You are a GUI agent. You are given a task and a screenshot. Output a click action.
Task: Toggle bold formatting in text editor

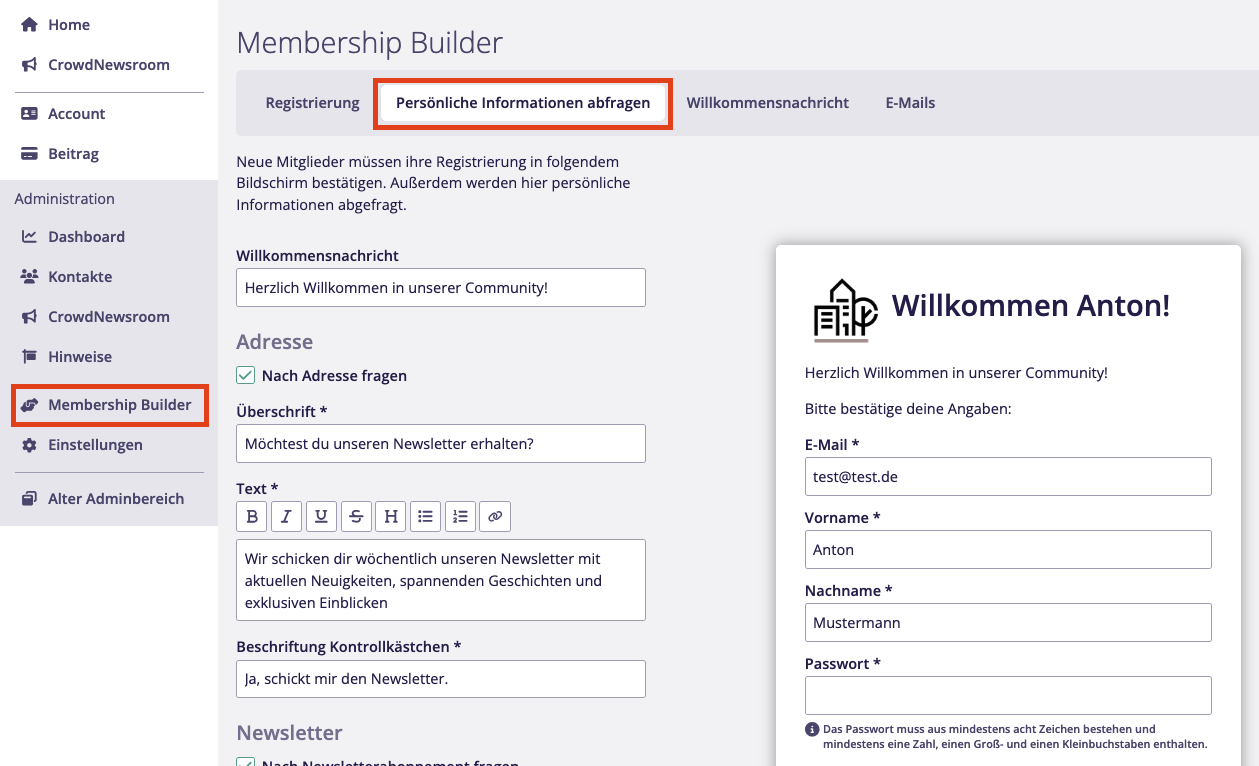252,516
